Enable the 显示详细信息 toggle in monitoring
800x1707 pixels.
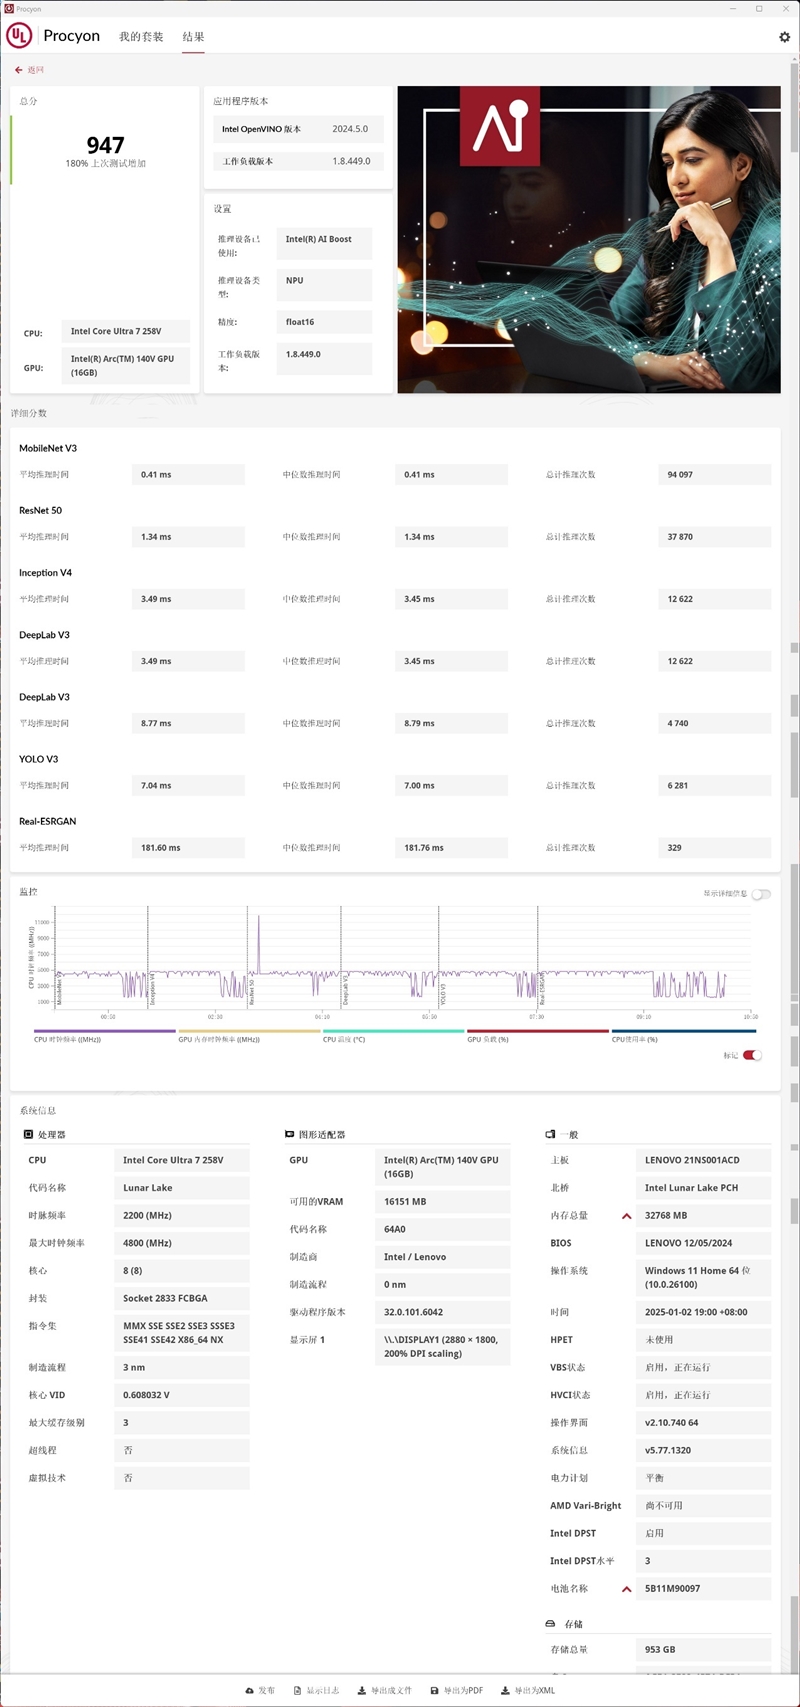pos(761,894)
